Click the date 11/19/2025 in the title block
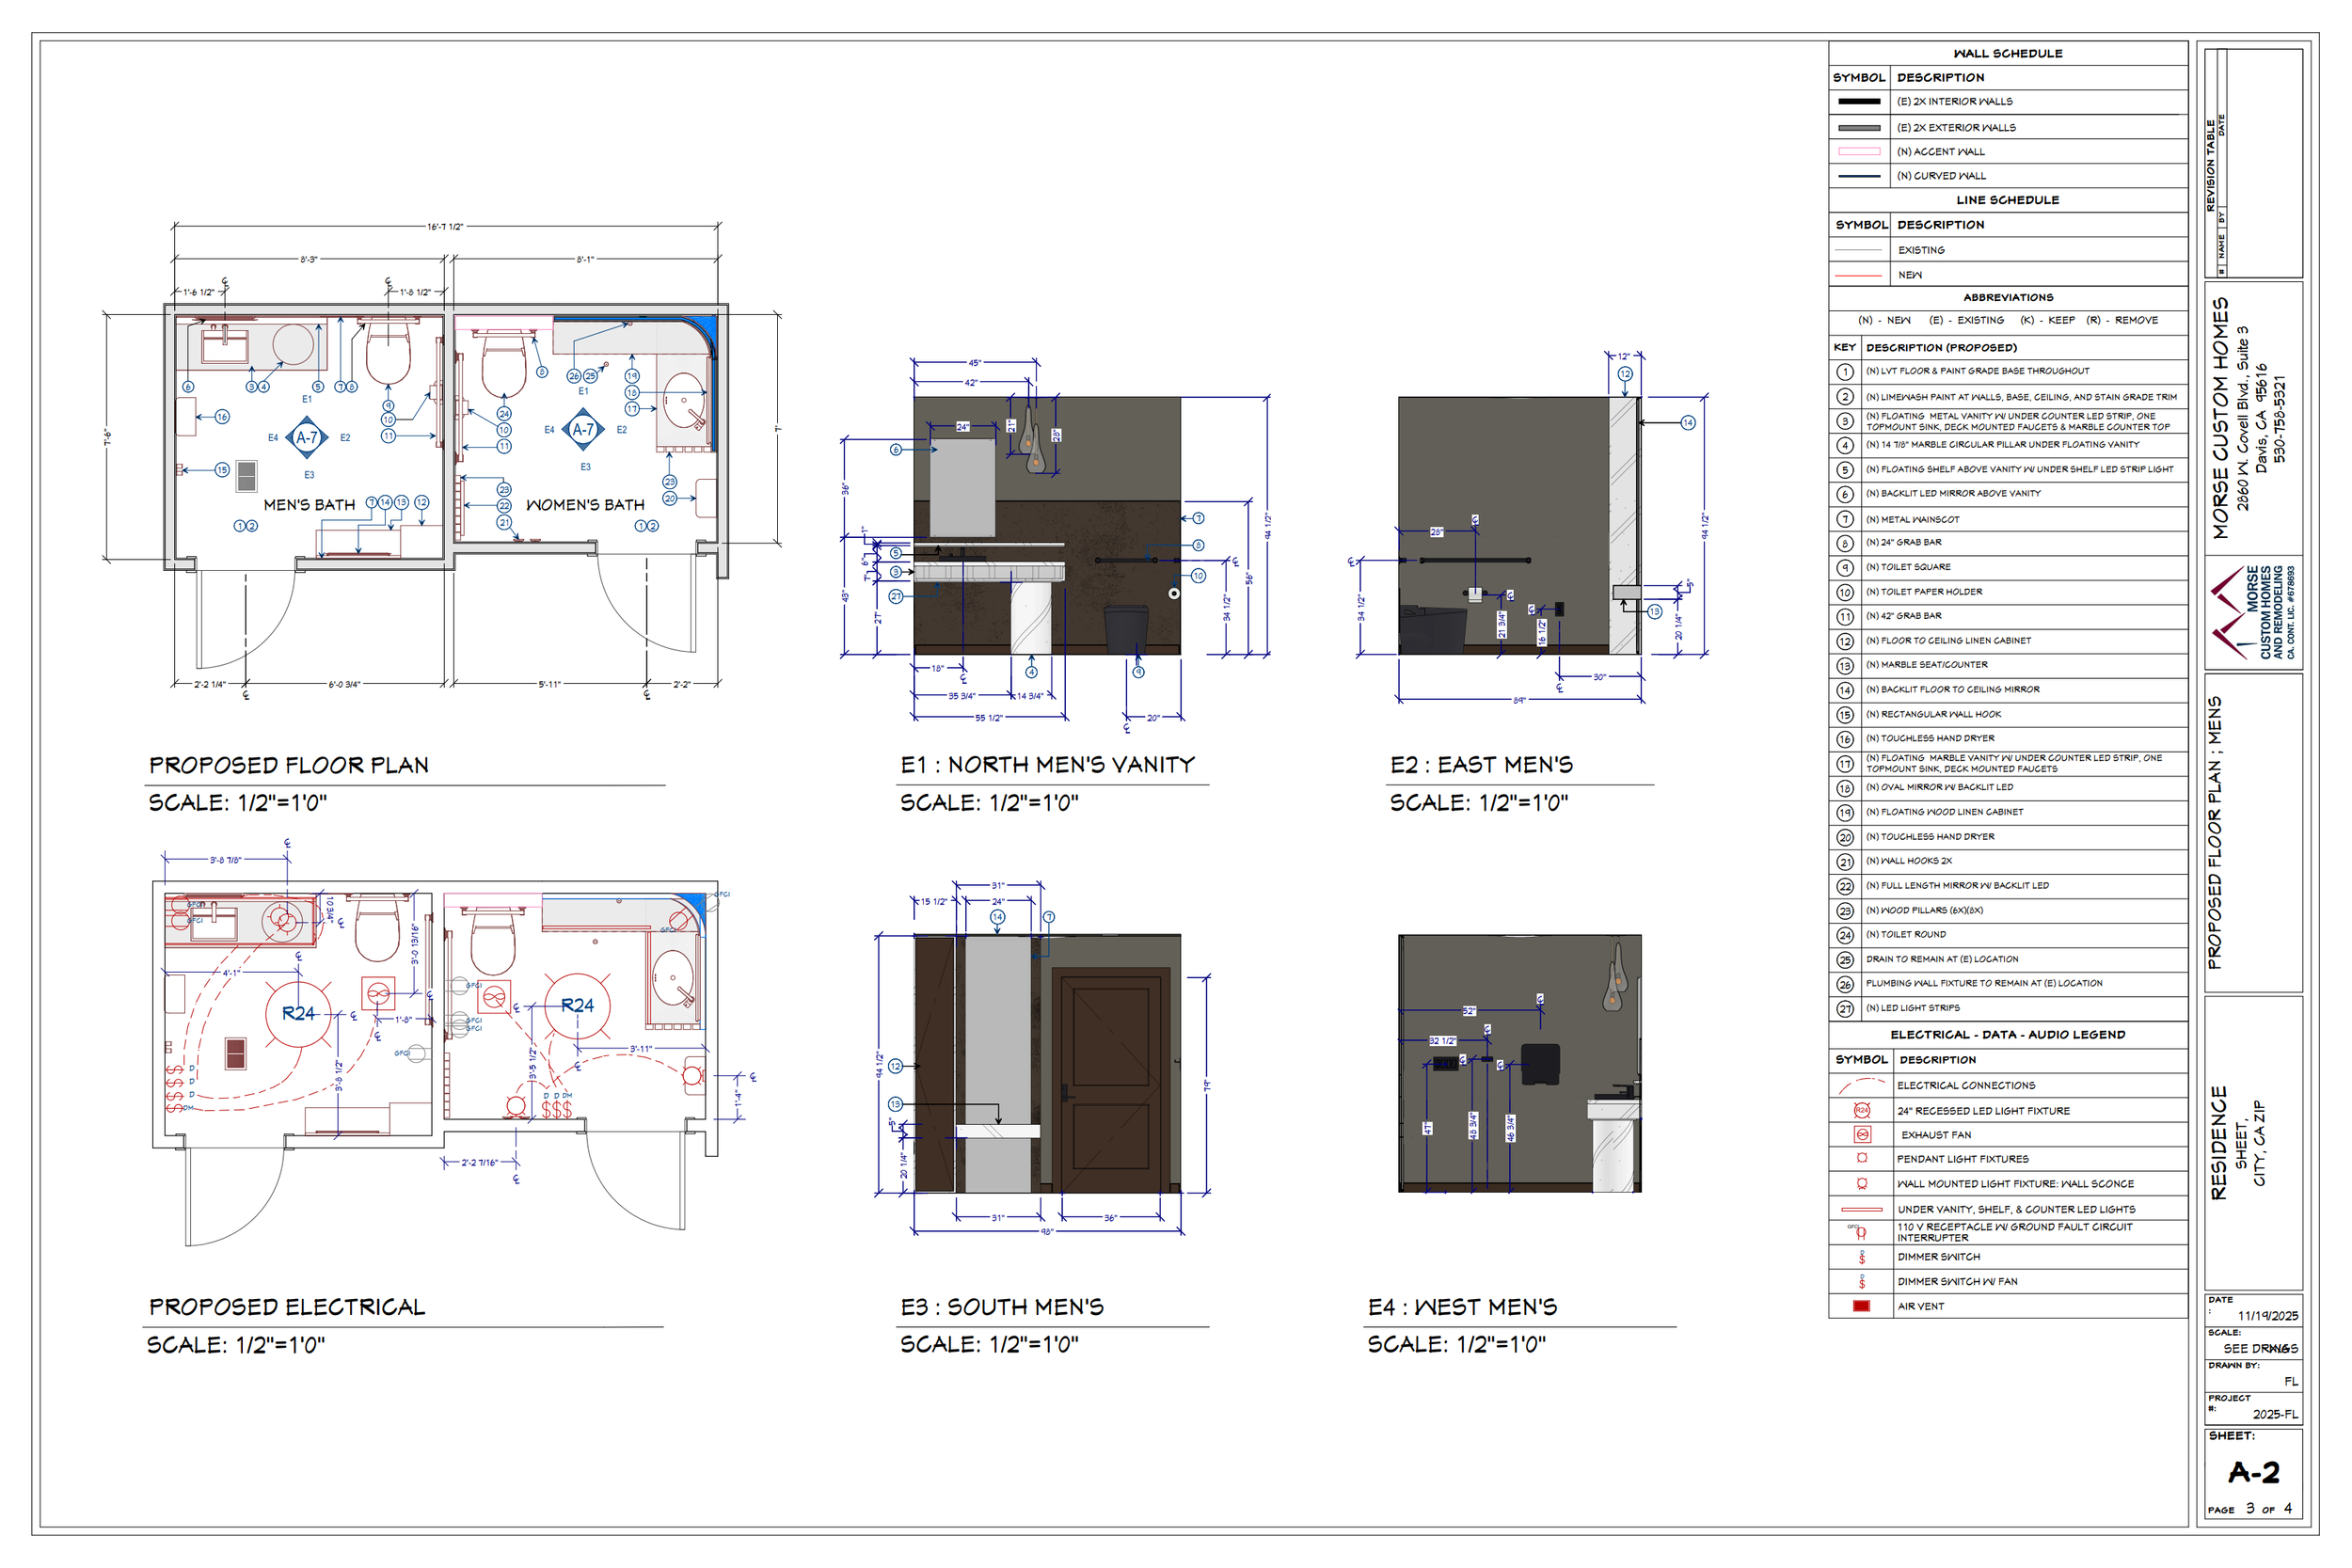This screenshot has height=1568, width=2352. (2267, 1316)
